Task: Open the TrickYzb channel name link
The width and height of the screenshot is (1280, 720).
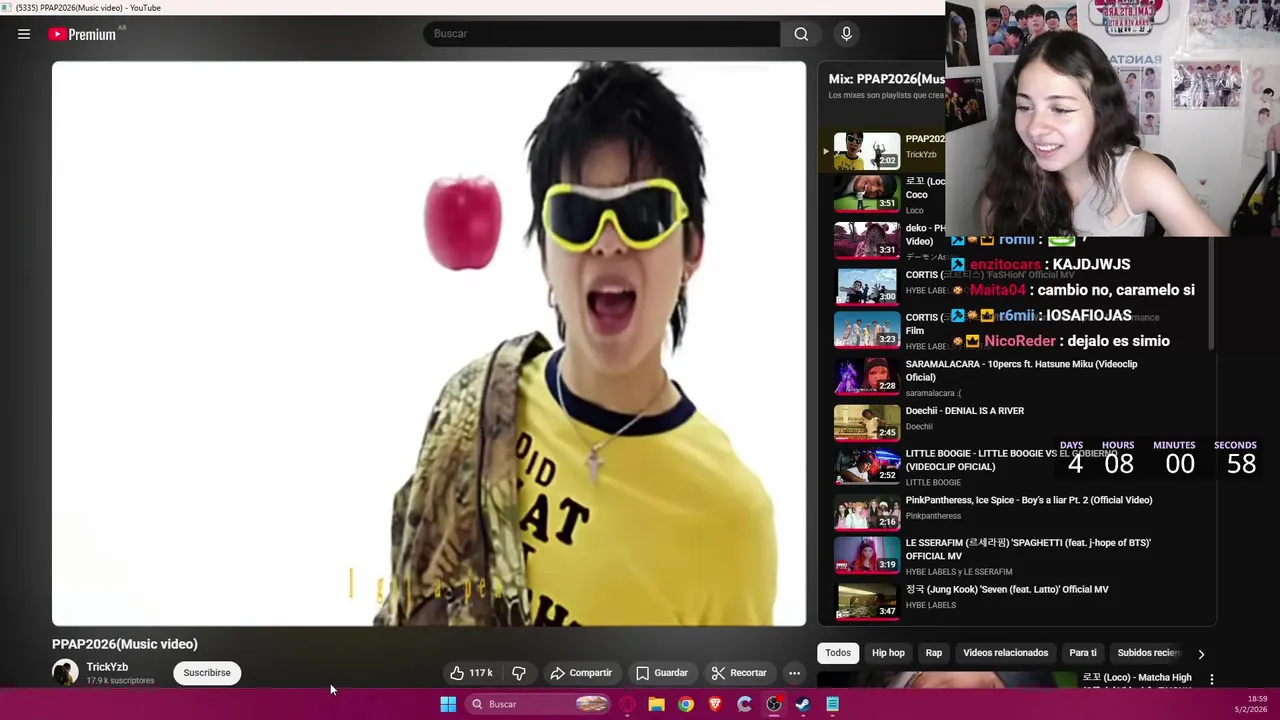Action: click(107, 667)
